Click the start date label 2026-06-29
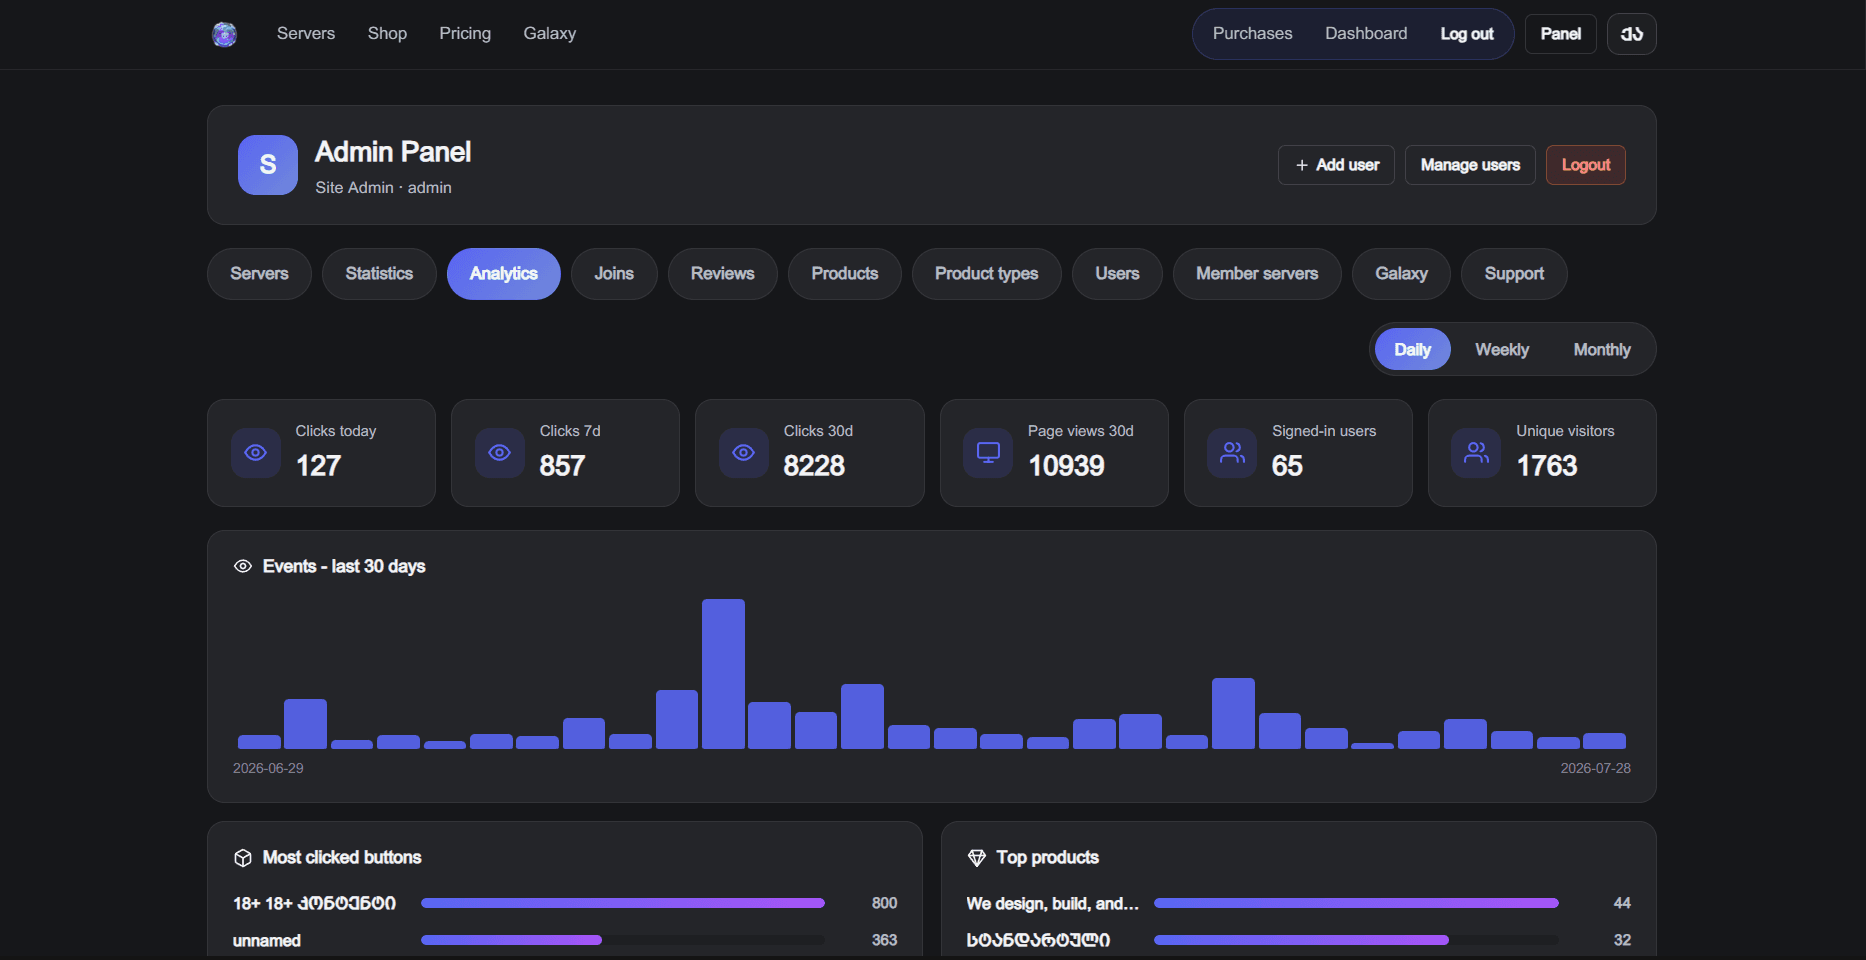Screen dimensions: 1866x960 (x=268, y=768)
